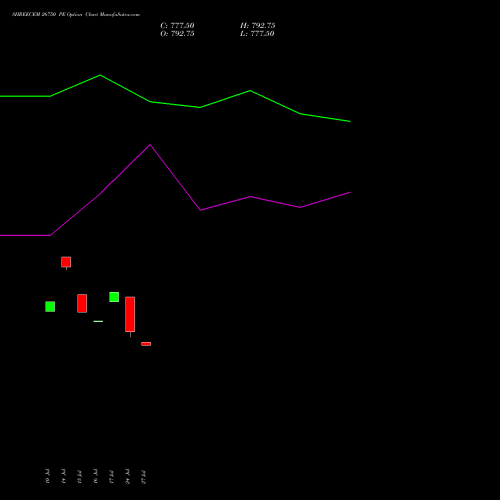Click the close price C: 777.50
Screen dimensions: 500x500
click(x=177, y=26)
